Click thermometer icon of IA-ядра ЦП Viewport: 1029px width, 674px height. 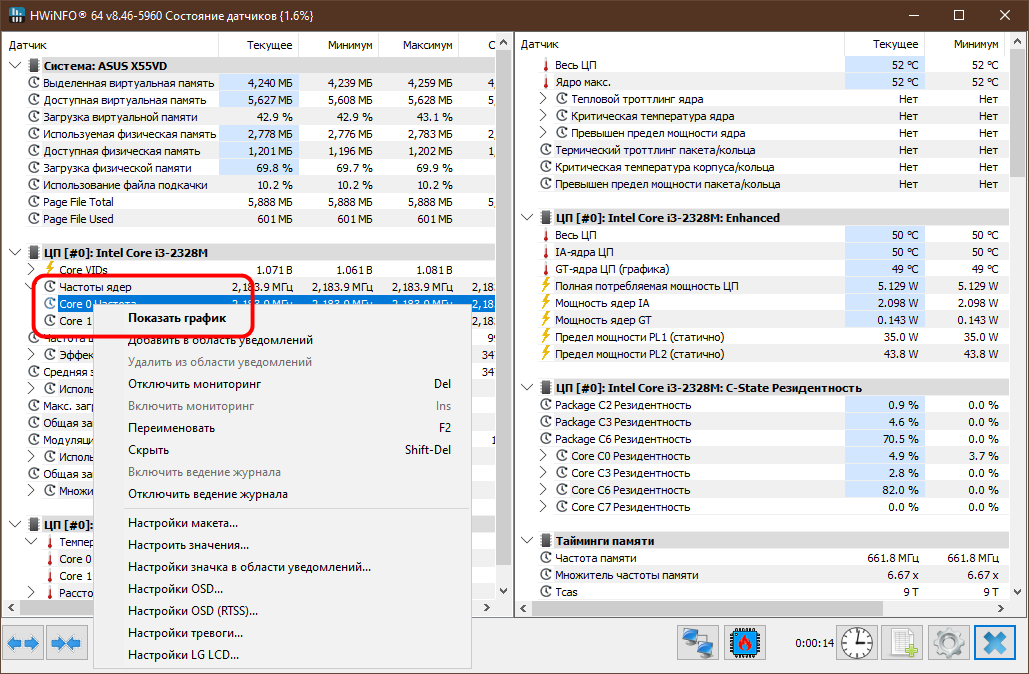545,252
